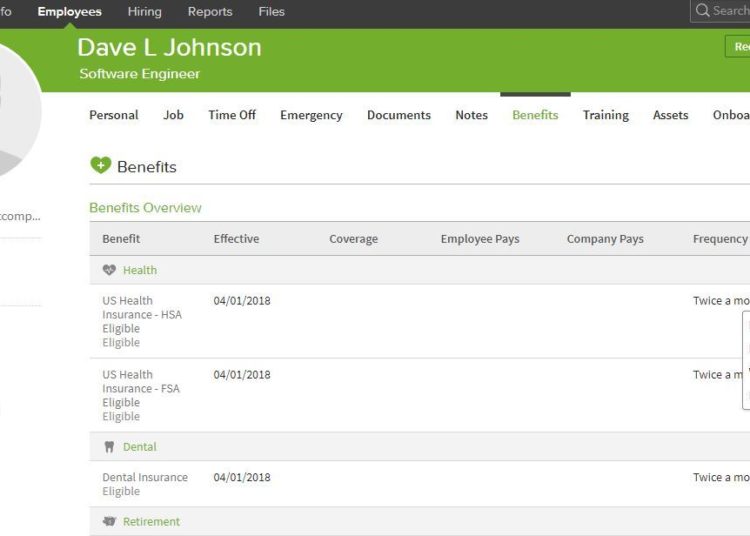750x536 pixels.
Task: View the Training tab
Action: (606, 115)
